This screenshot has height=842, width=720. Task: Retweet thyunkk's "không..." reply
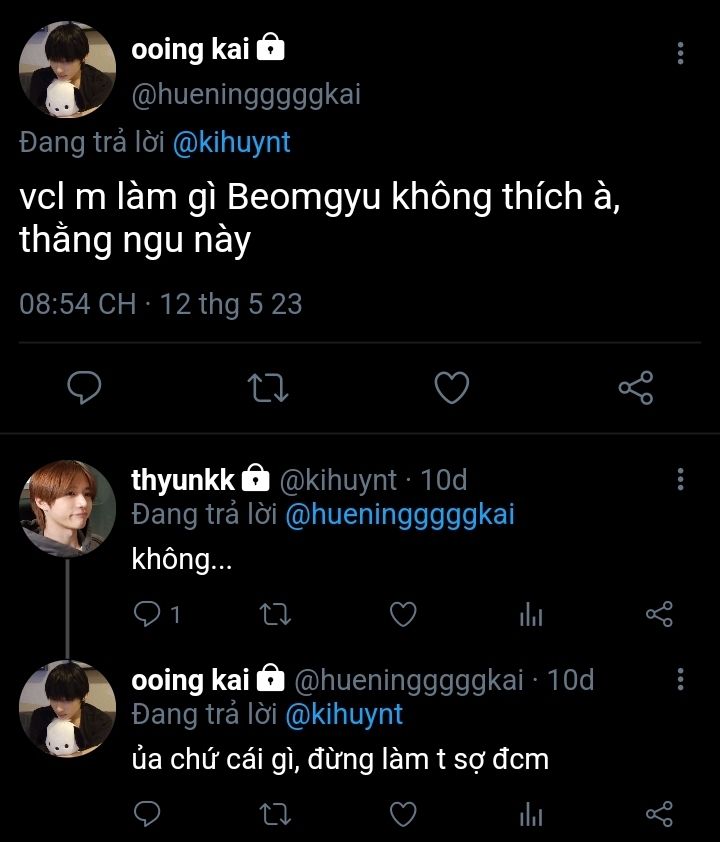pyautogui.click(x=273, y=614)
